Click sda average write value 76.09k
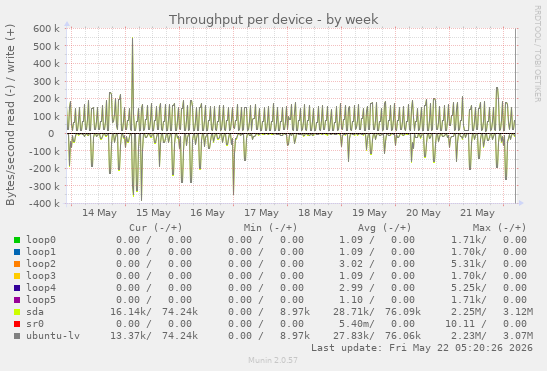Viewport: 547px width, 371px height. point(403,312)
